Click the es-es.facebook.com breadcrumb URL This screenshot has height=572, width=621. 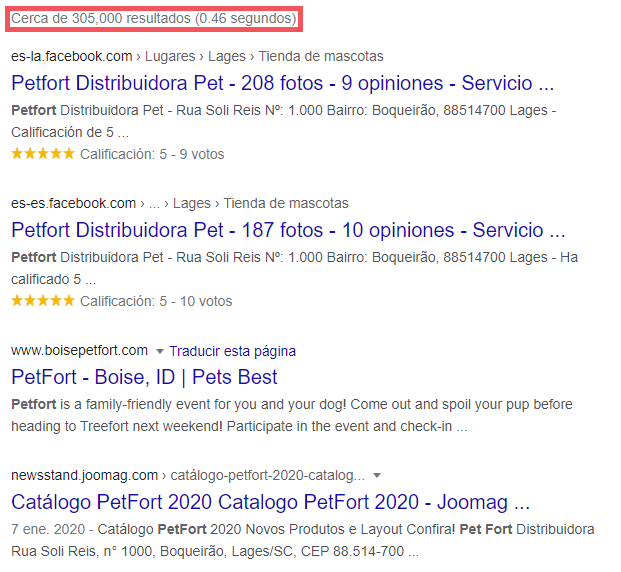(x=180, y=203)
